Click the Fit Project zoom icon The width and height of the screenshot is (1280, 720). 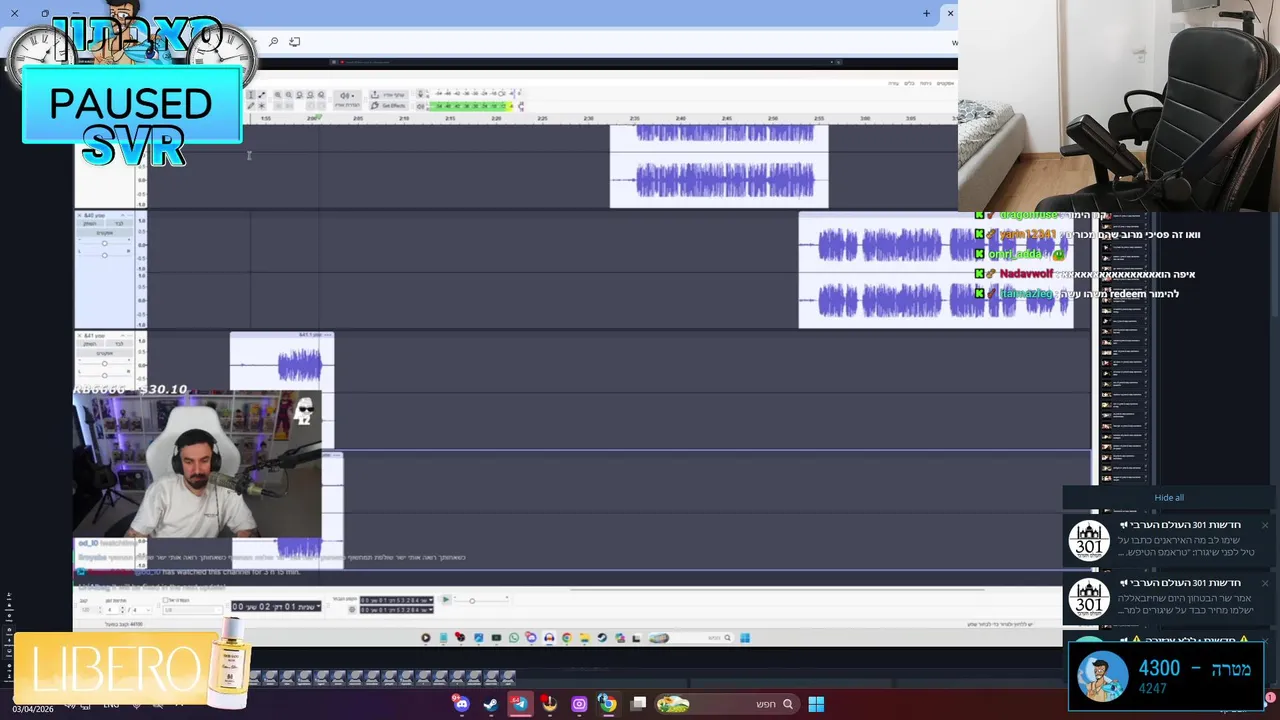[310, 94]
